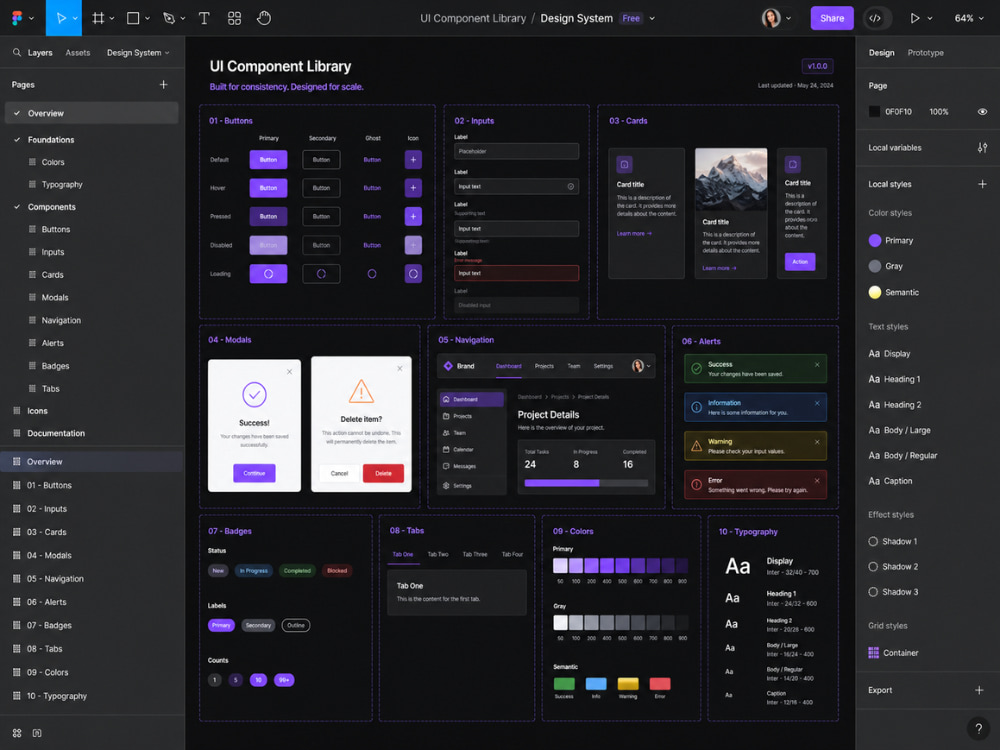Switch to the Design tab
Image resolution: width=1000 pixels, height=750 pixels.
881,52
